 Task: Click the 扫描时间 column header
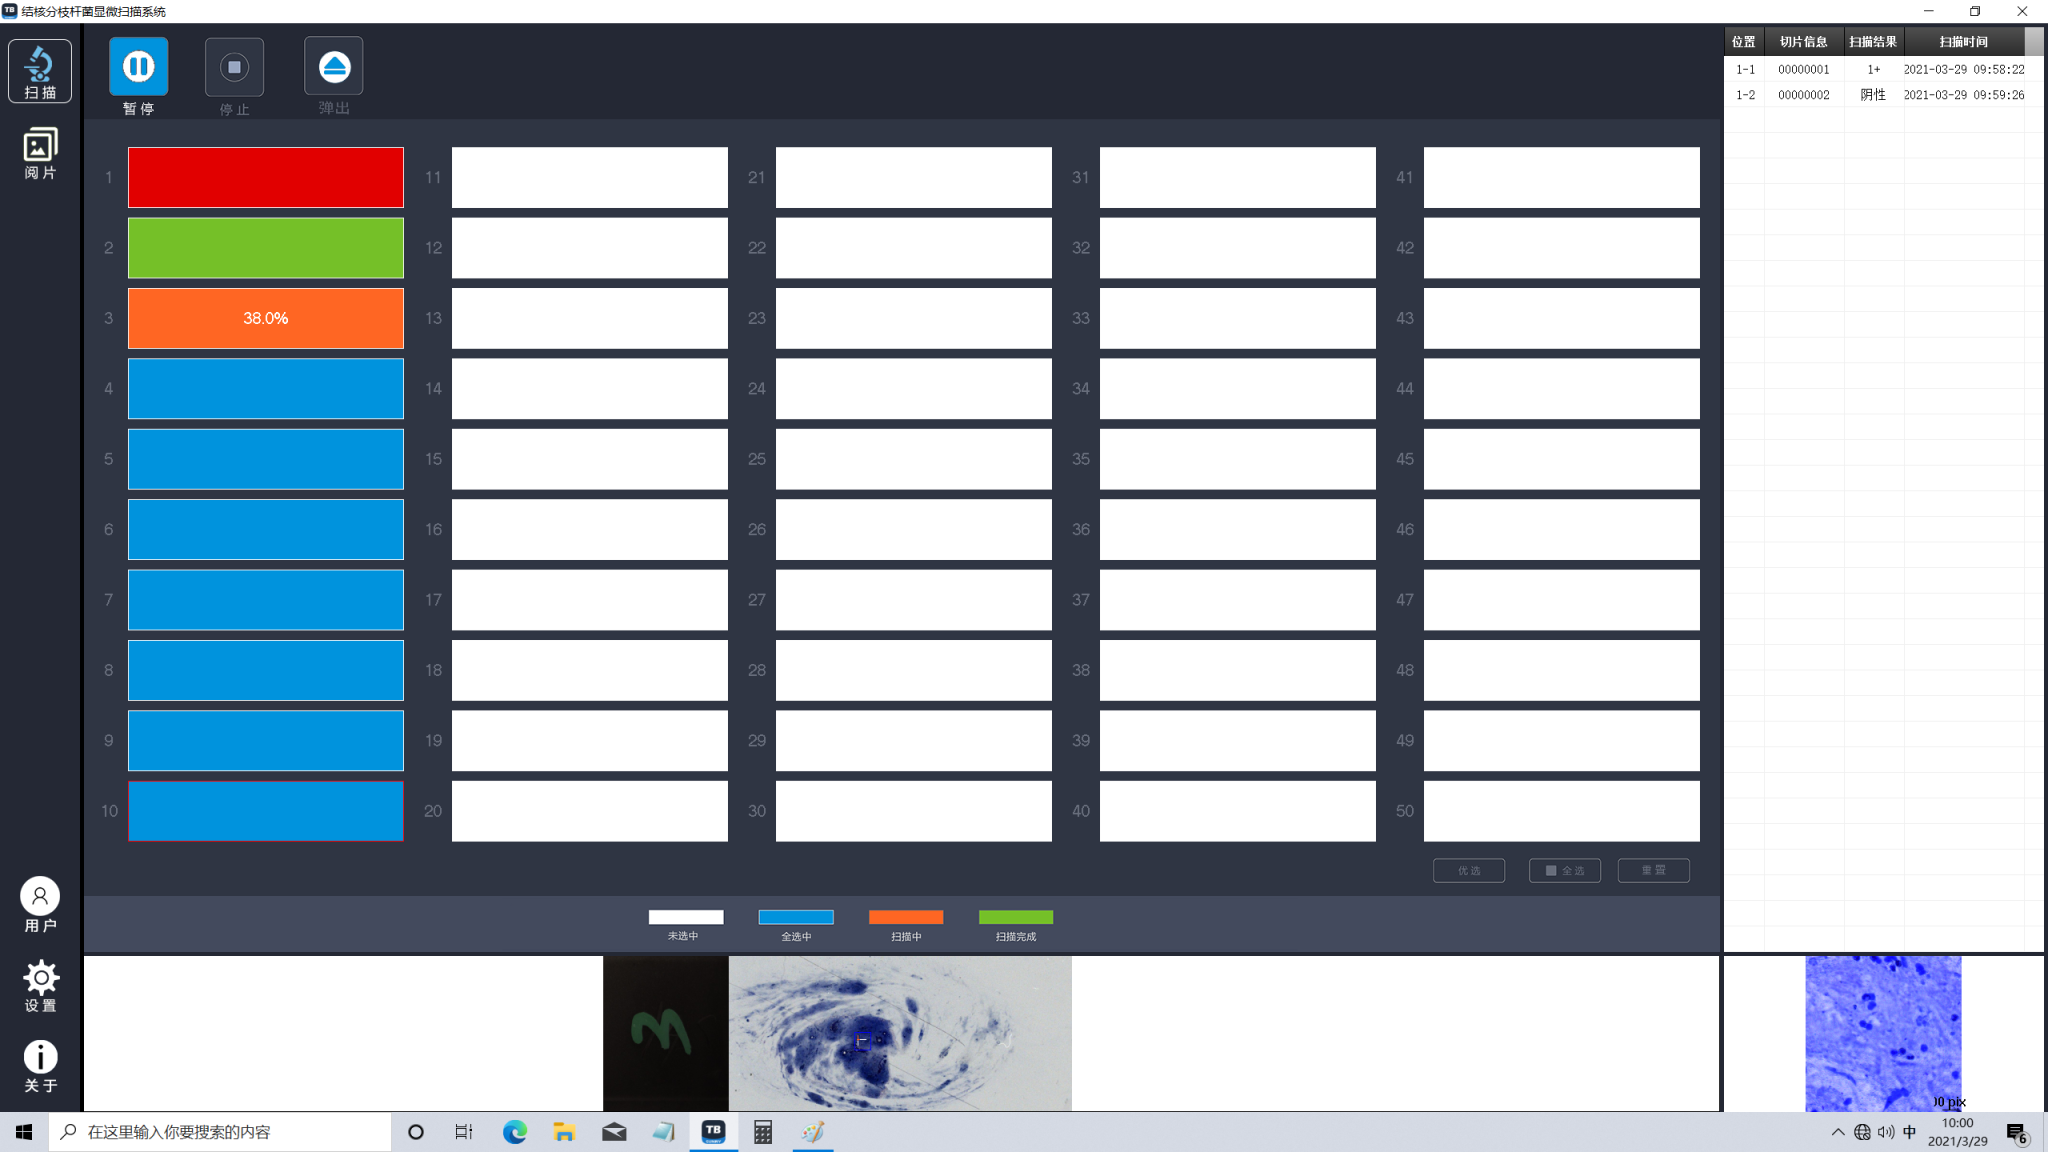click(x=1963, y=42)
